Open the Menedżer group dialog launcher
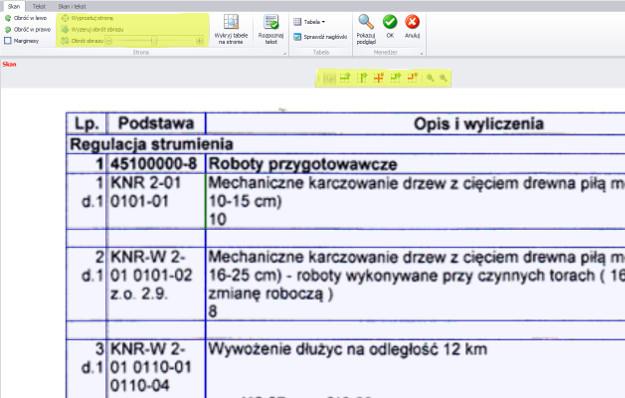 coord(421,53)
